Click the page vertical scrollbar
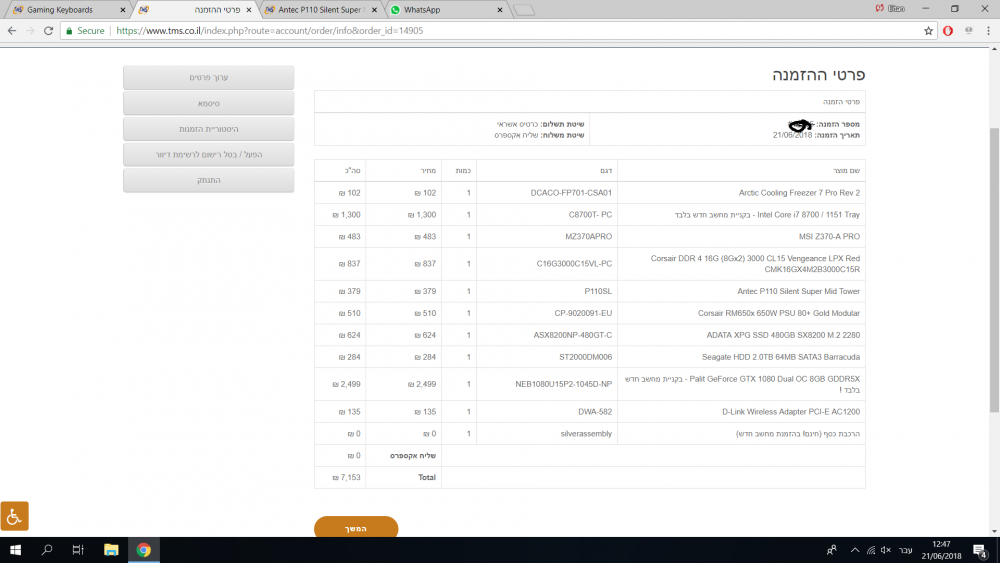 tap(994, 270)
